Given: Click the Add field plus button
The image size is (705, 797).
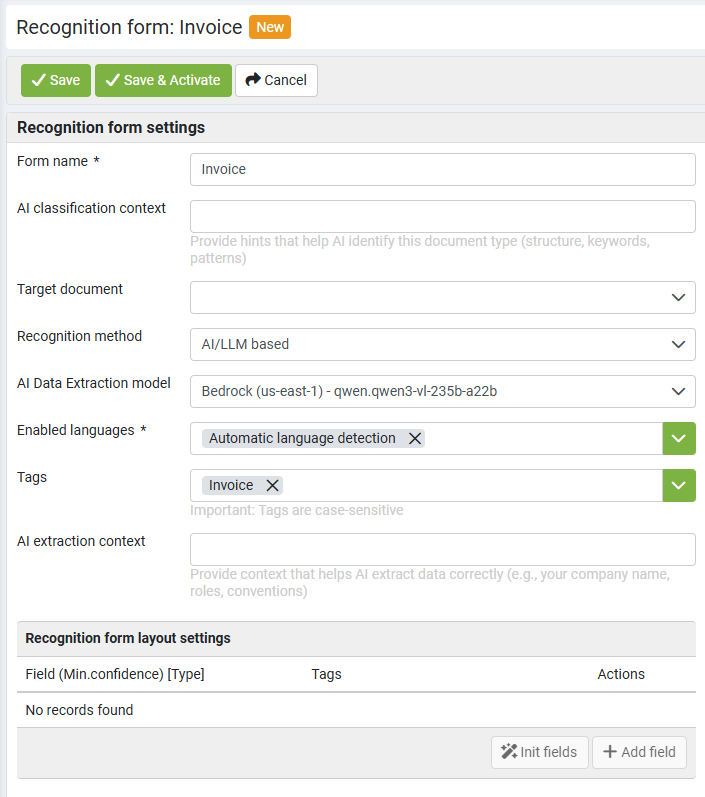Looking at the screenshot, I should [639, 752].
